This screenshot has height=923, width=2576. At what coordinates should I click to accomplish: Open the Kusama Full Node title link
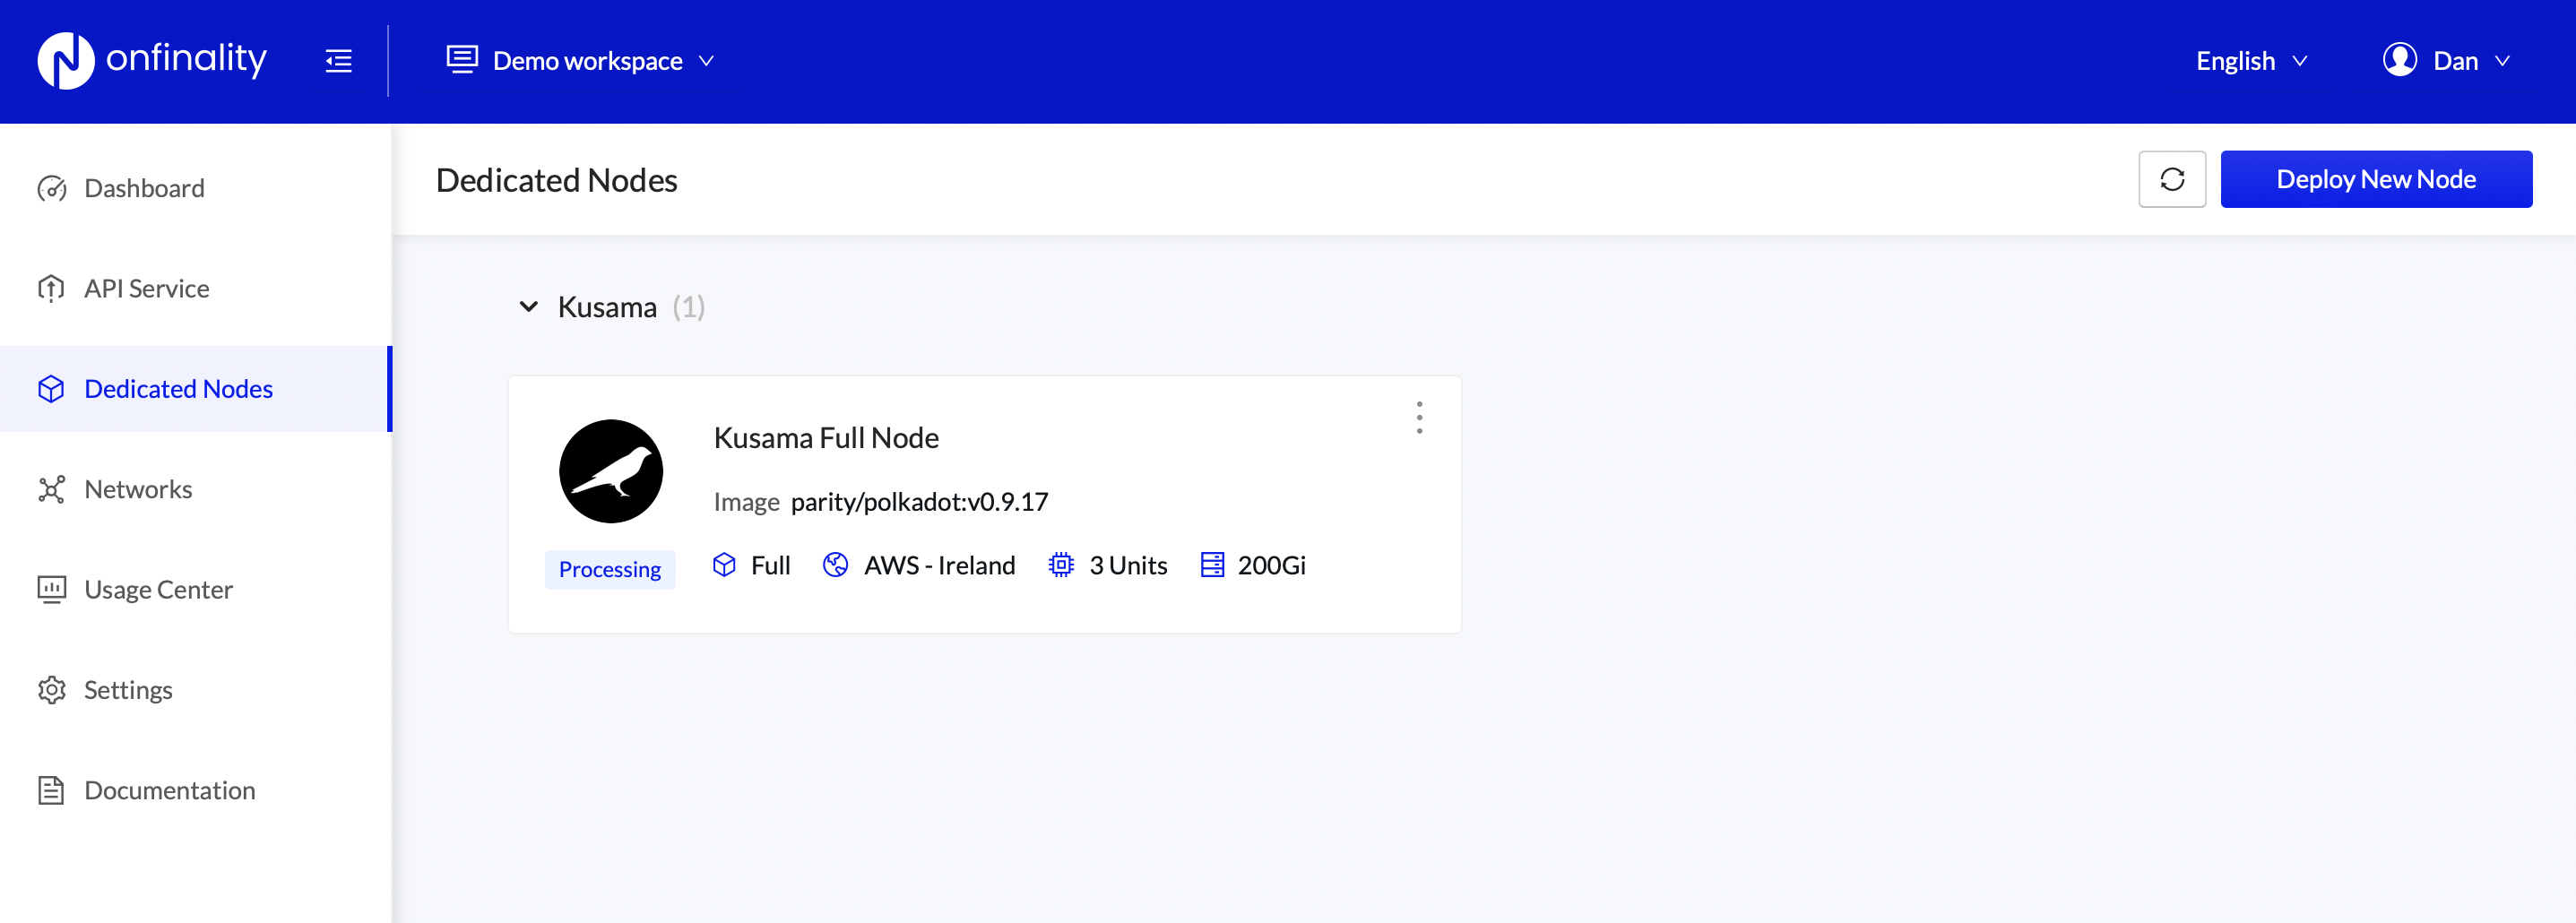point(826,438)
